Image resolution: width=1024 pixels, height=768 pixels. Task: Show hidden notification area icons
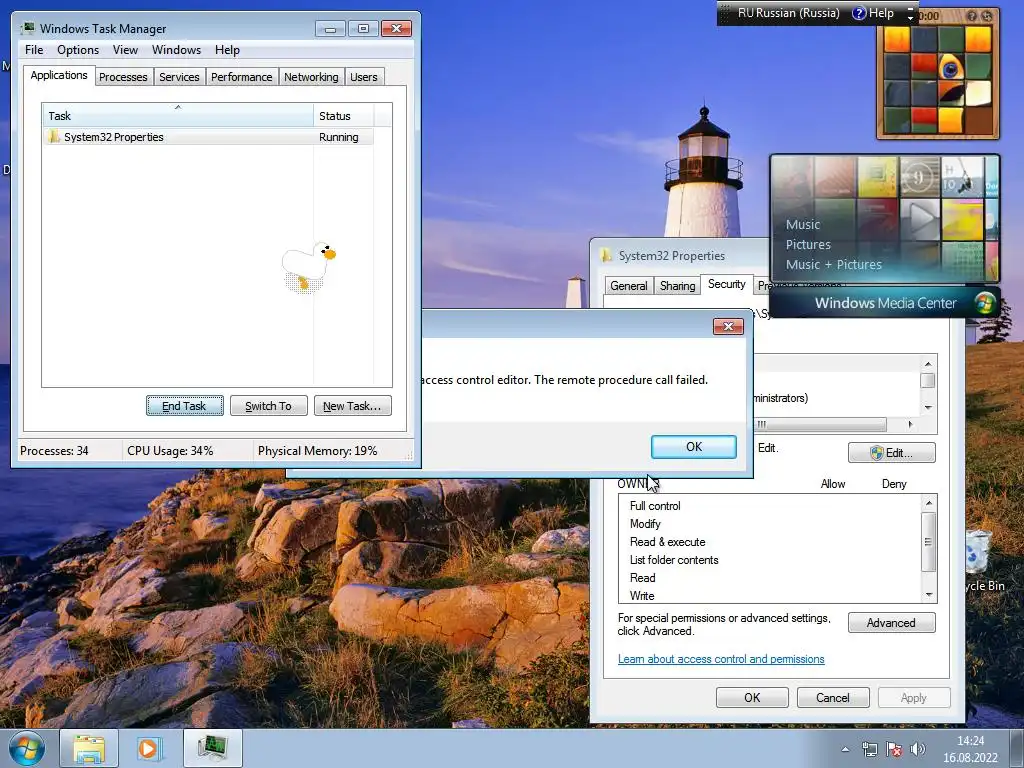pos(845,749)
